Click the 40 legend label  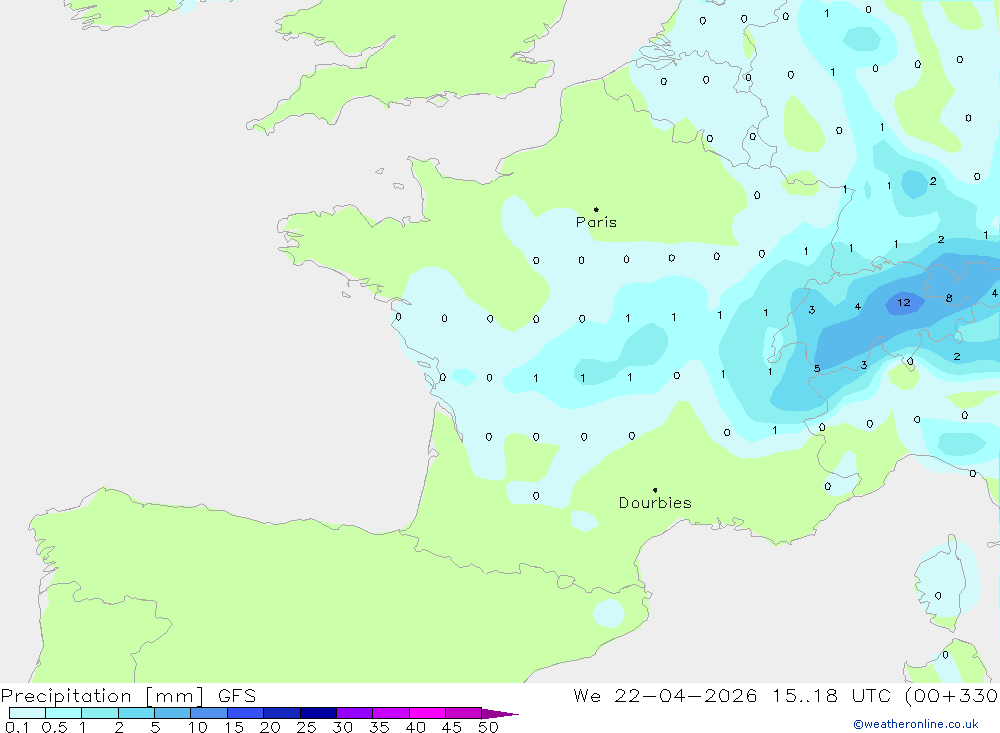point(415,727)
